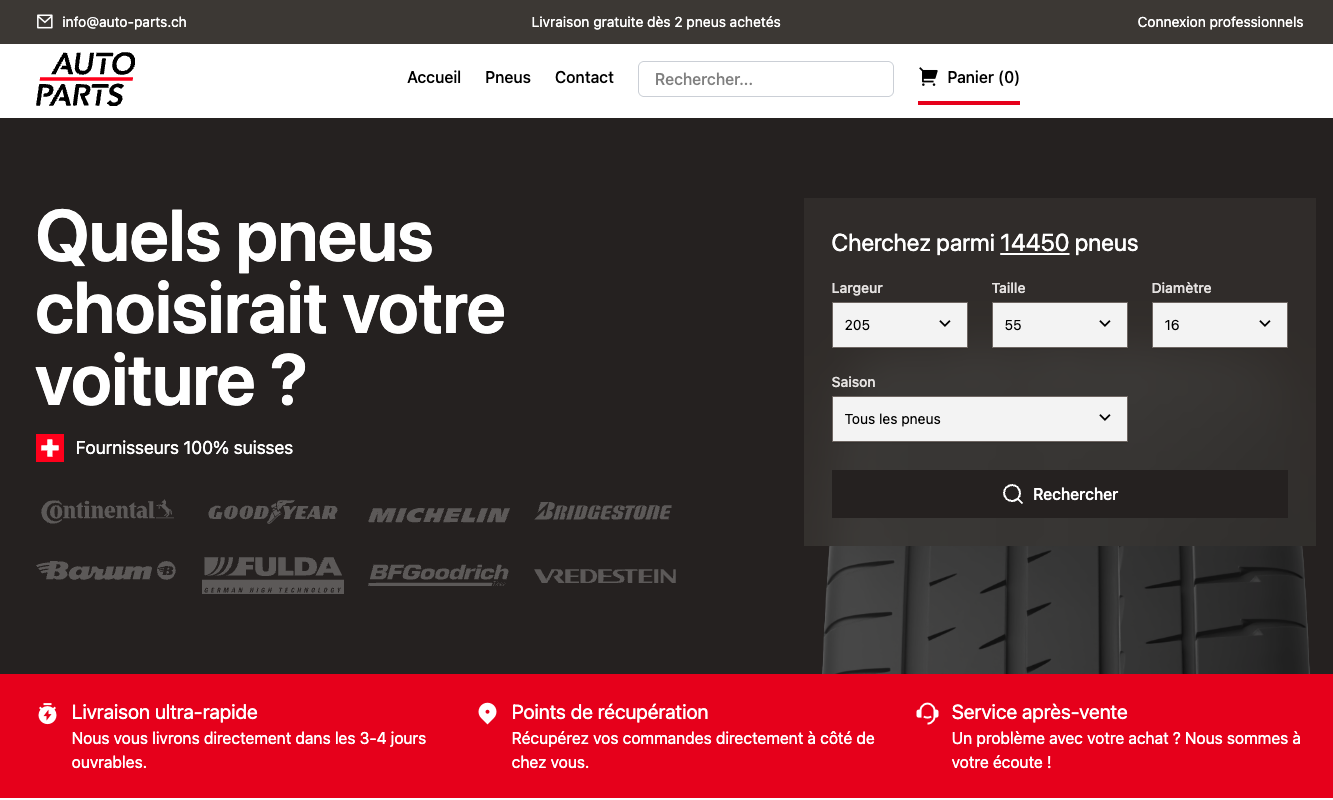Screen dimensions: 1333x800
Task: Click the envelope mail icon
Action: pyautogui.click(x=45, y=21)
